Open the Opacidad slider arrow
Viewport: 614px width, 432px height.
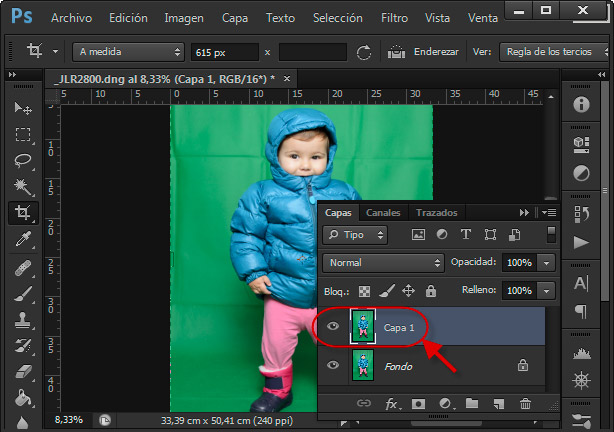click(547, 262)
